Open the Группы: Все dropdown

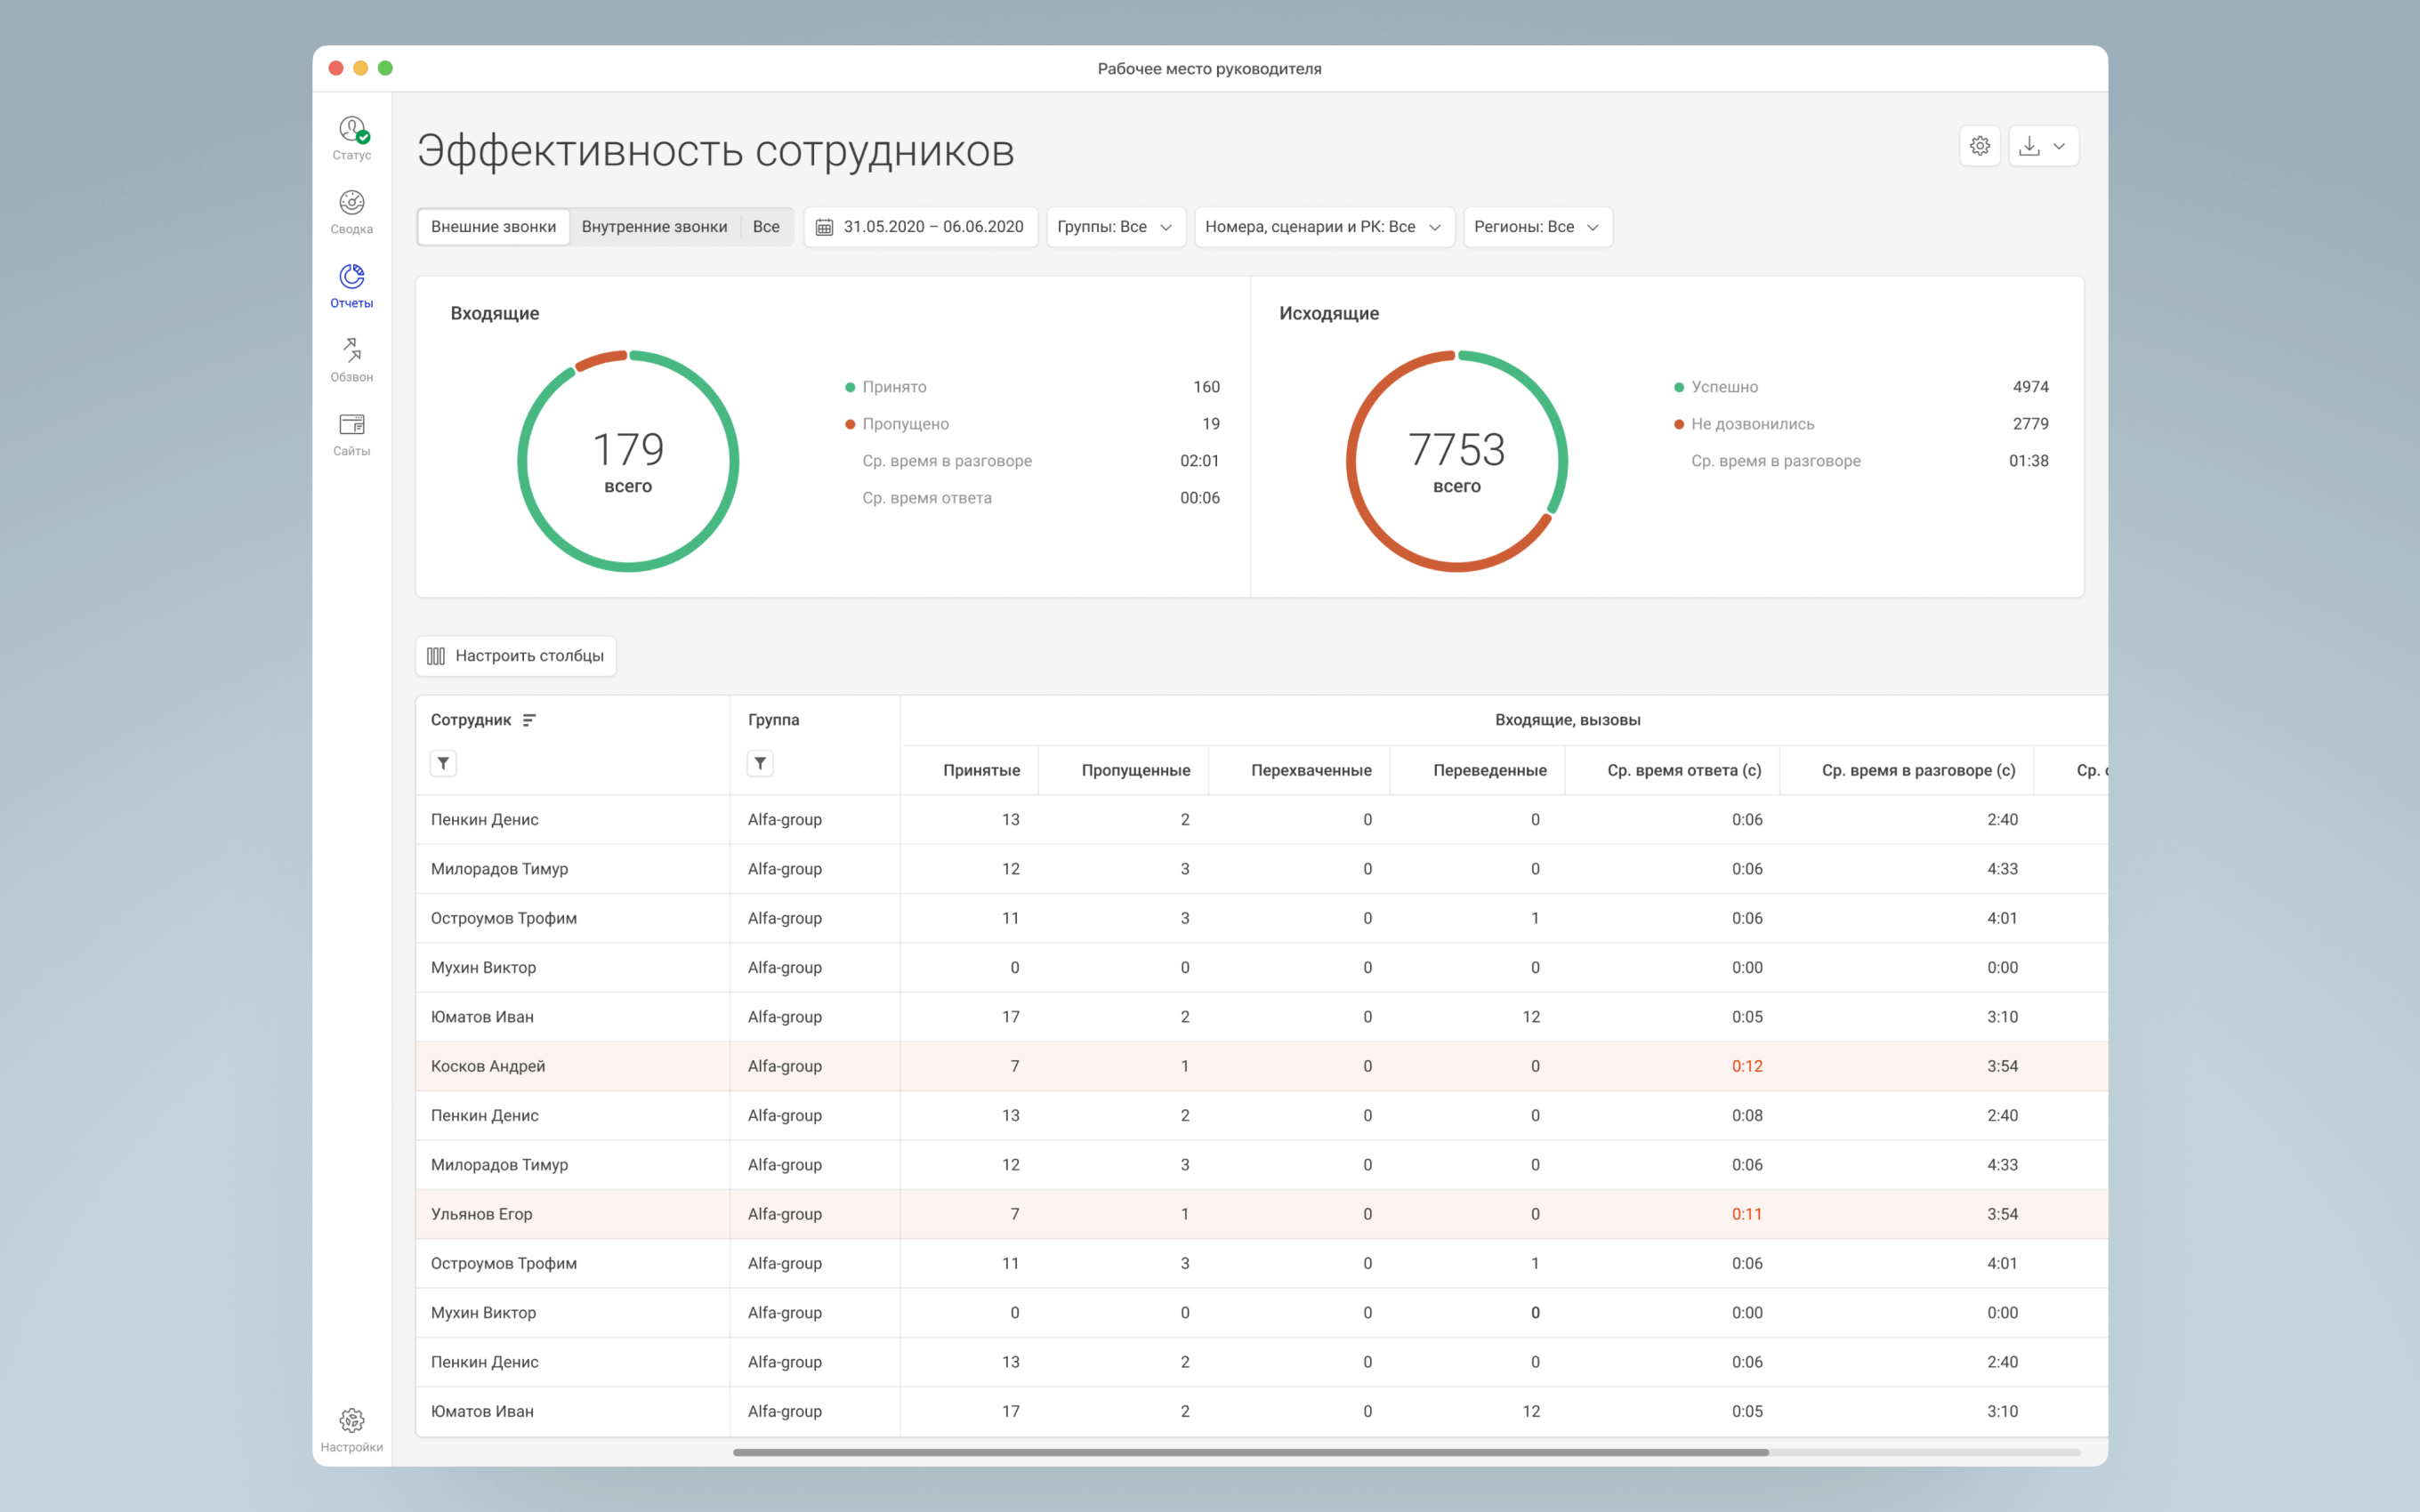coord(1114,227)
